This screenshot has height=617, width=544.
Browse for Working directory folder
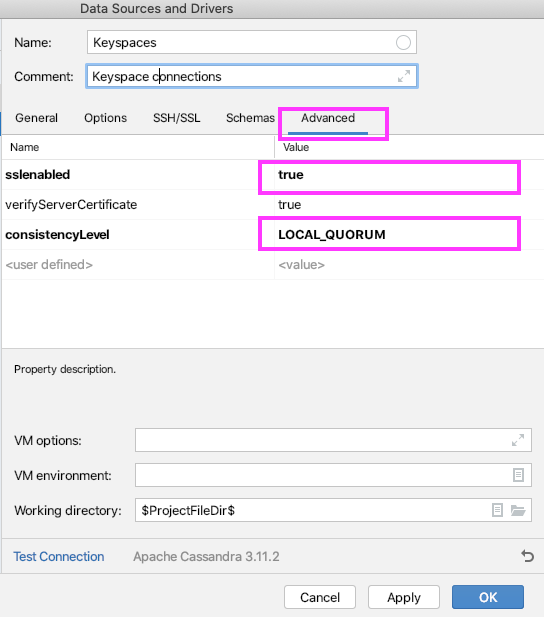point(518,510)
